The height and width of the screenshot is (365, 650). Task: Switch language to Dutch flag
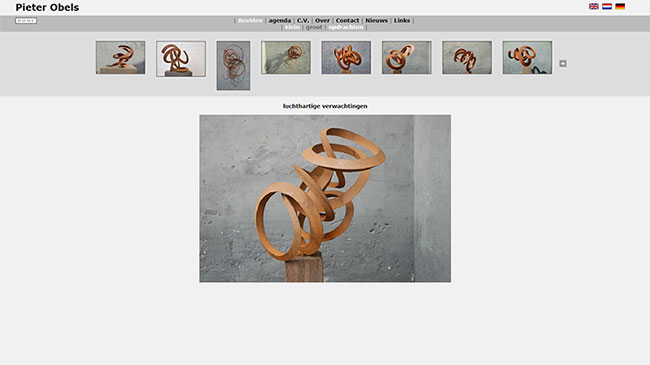[x=607, y=7]
